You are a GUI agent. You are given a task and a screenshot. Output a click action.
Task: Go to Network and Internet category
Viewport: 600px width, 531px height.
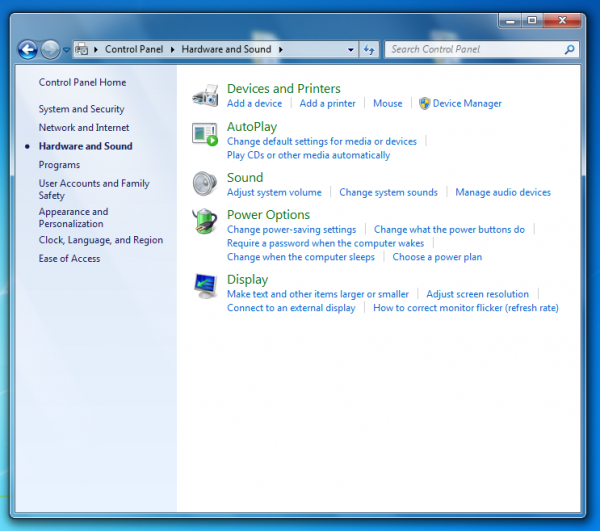click(84, 127)
